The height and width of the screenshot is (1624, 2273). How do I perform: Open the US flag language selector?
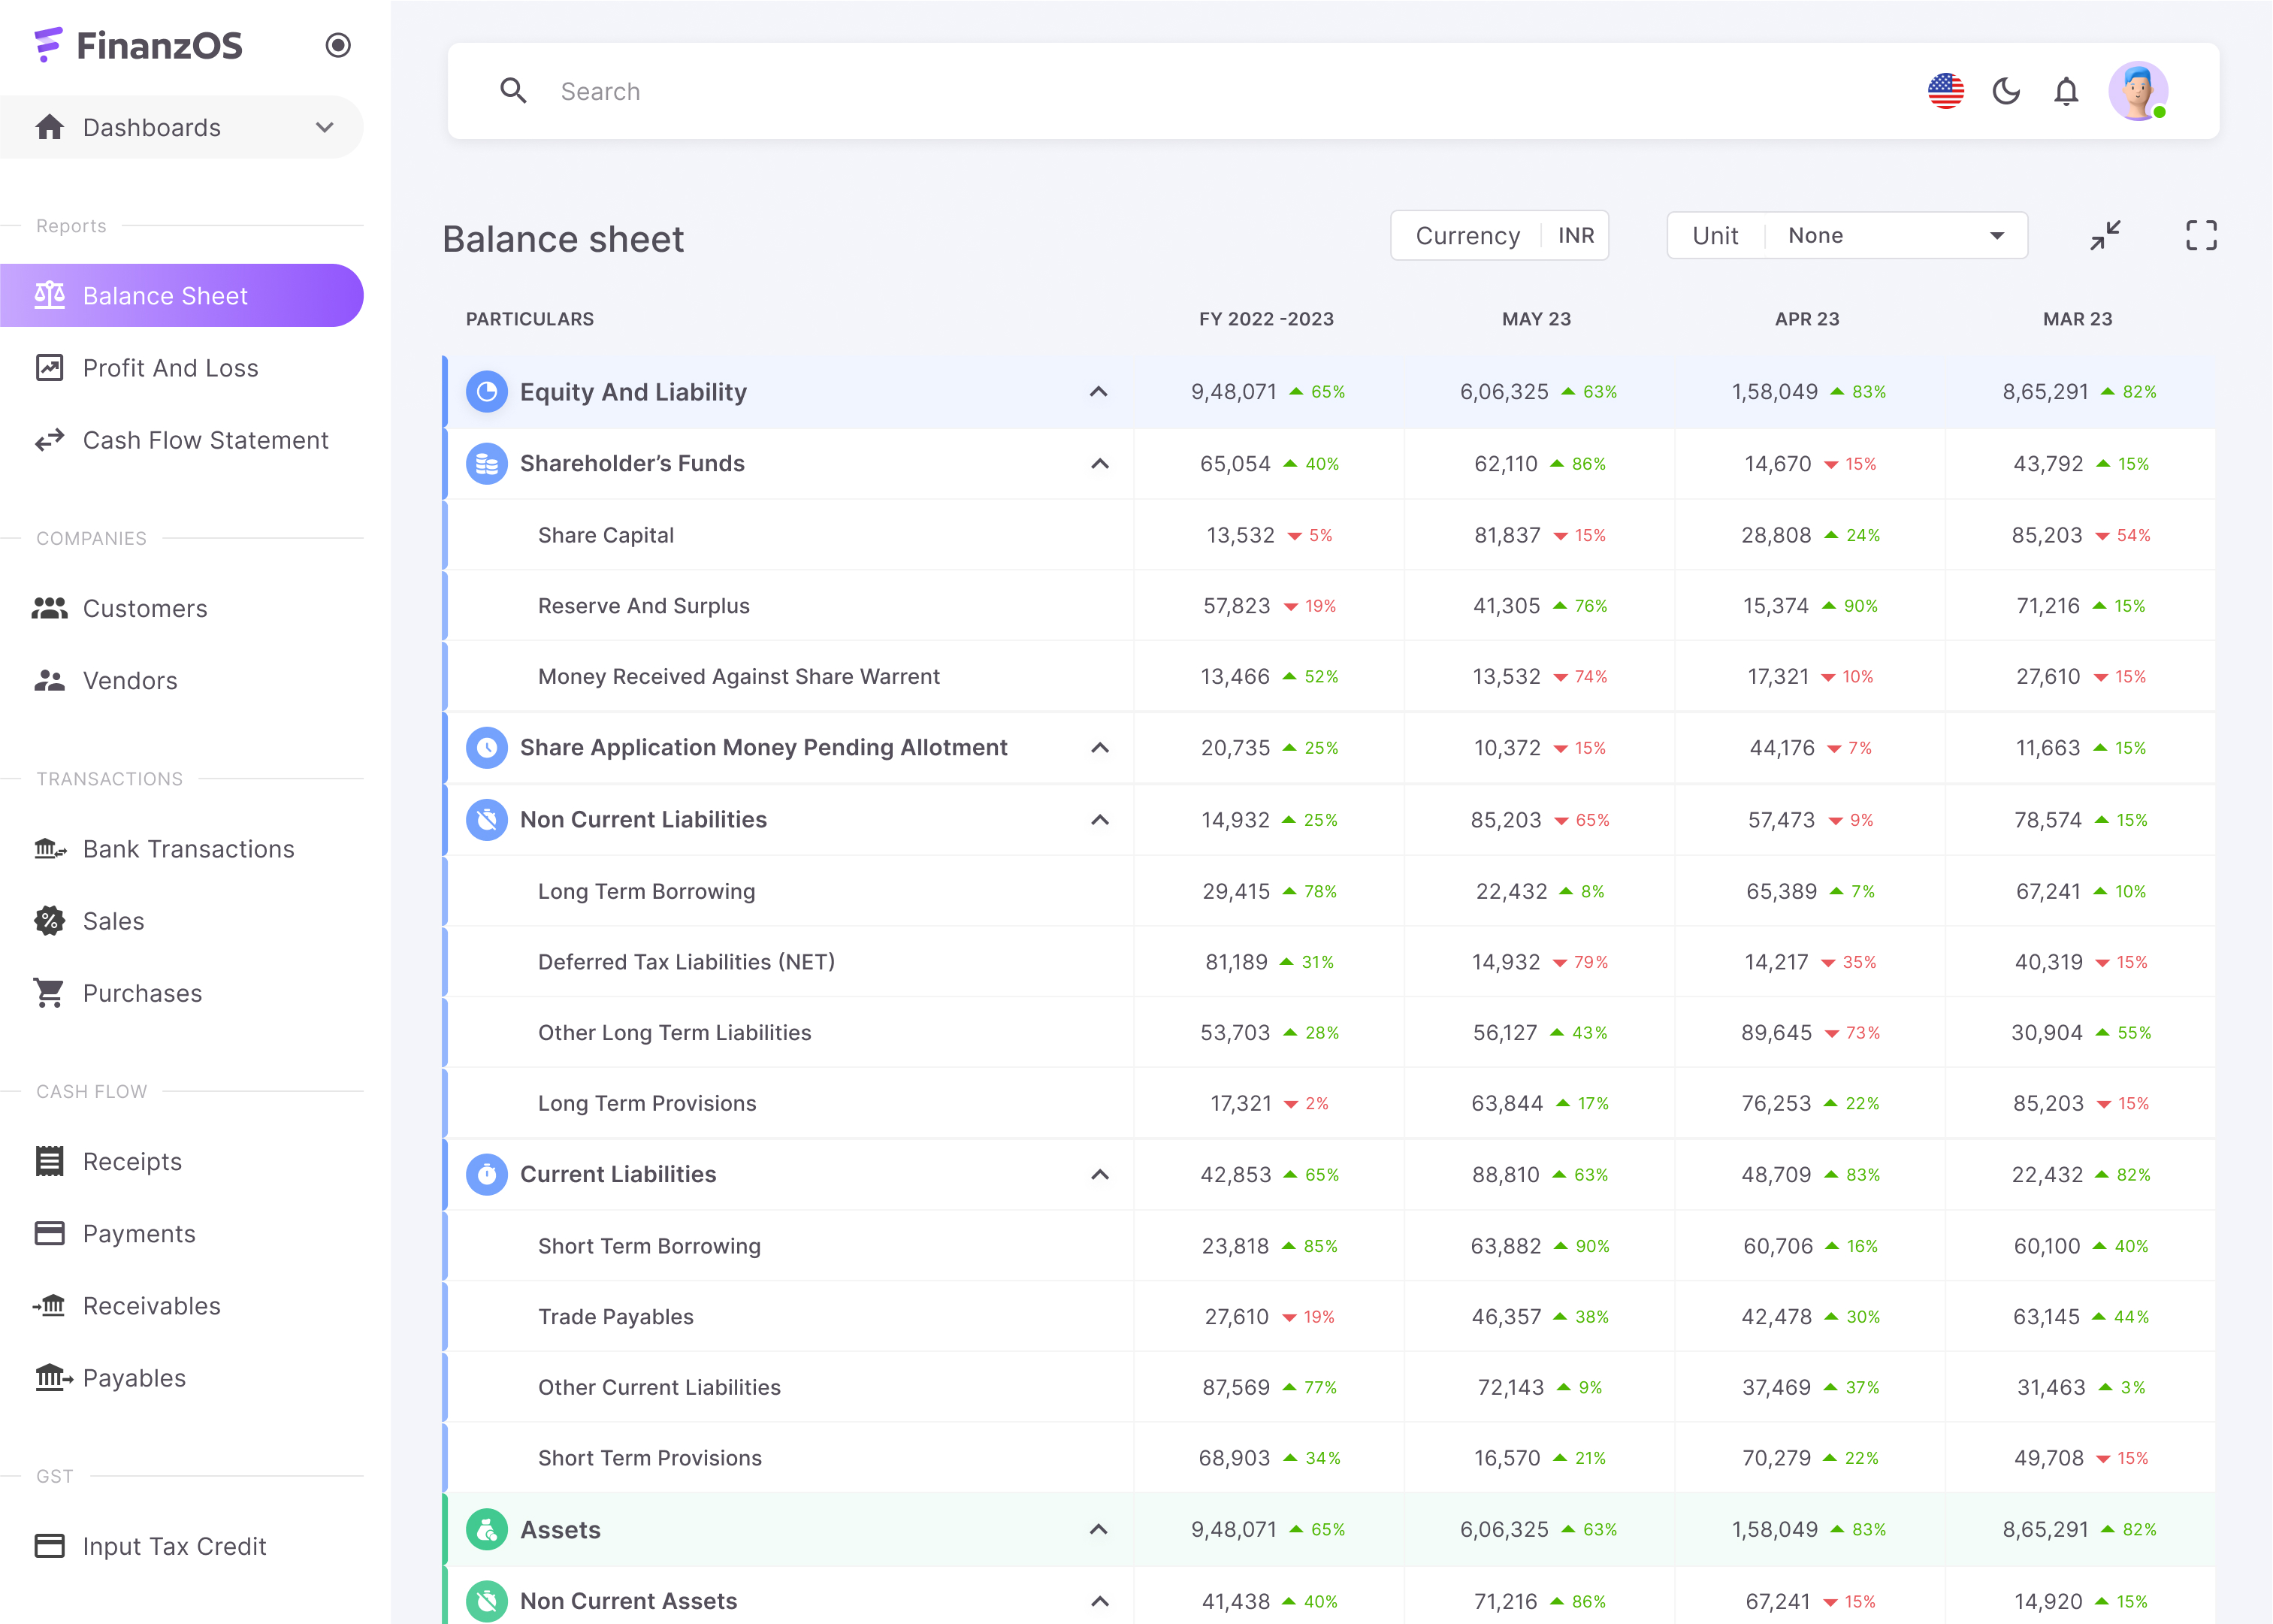click(x=1945, y=92)
